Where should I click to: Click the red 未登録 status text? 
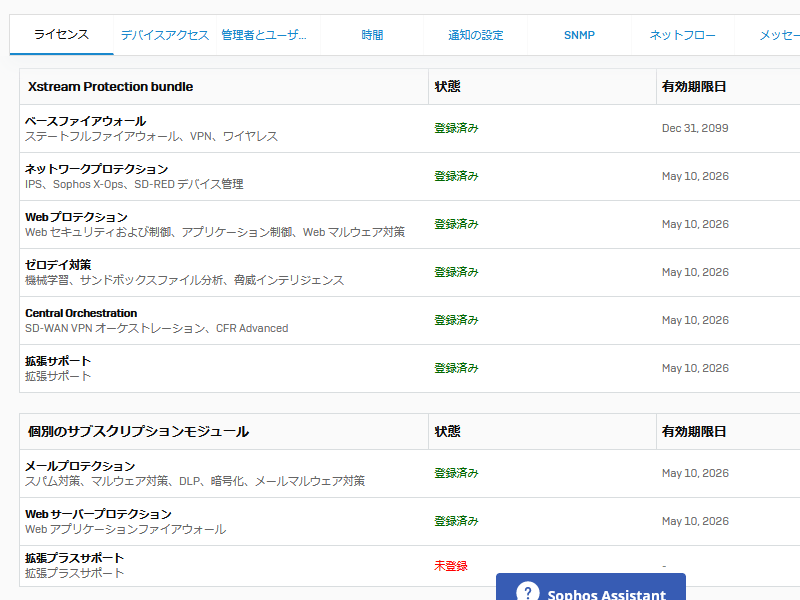[450, 566]
